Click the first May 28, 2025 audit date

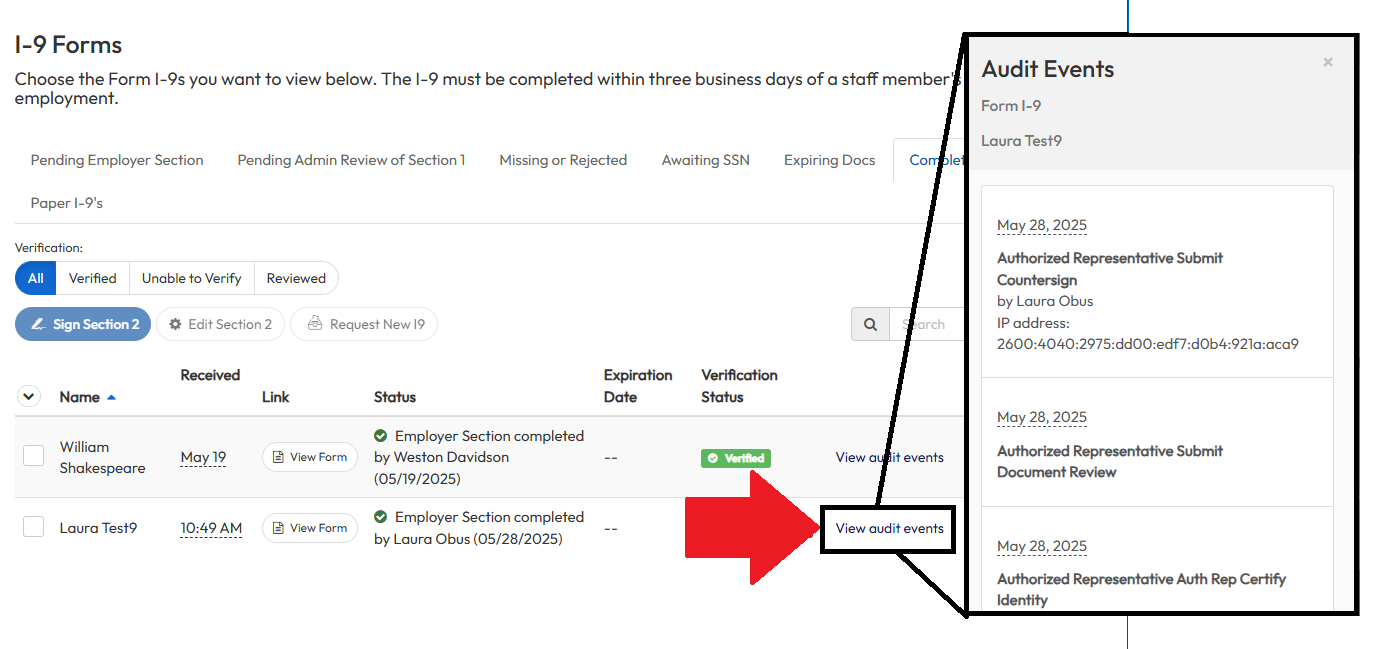(1042, 225)
